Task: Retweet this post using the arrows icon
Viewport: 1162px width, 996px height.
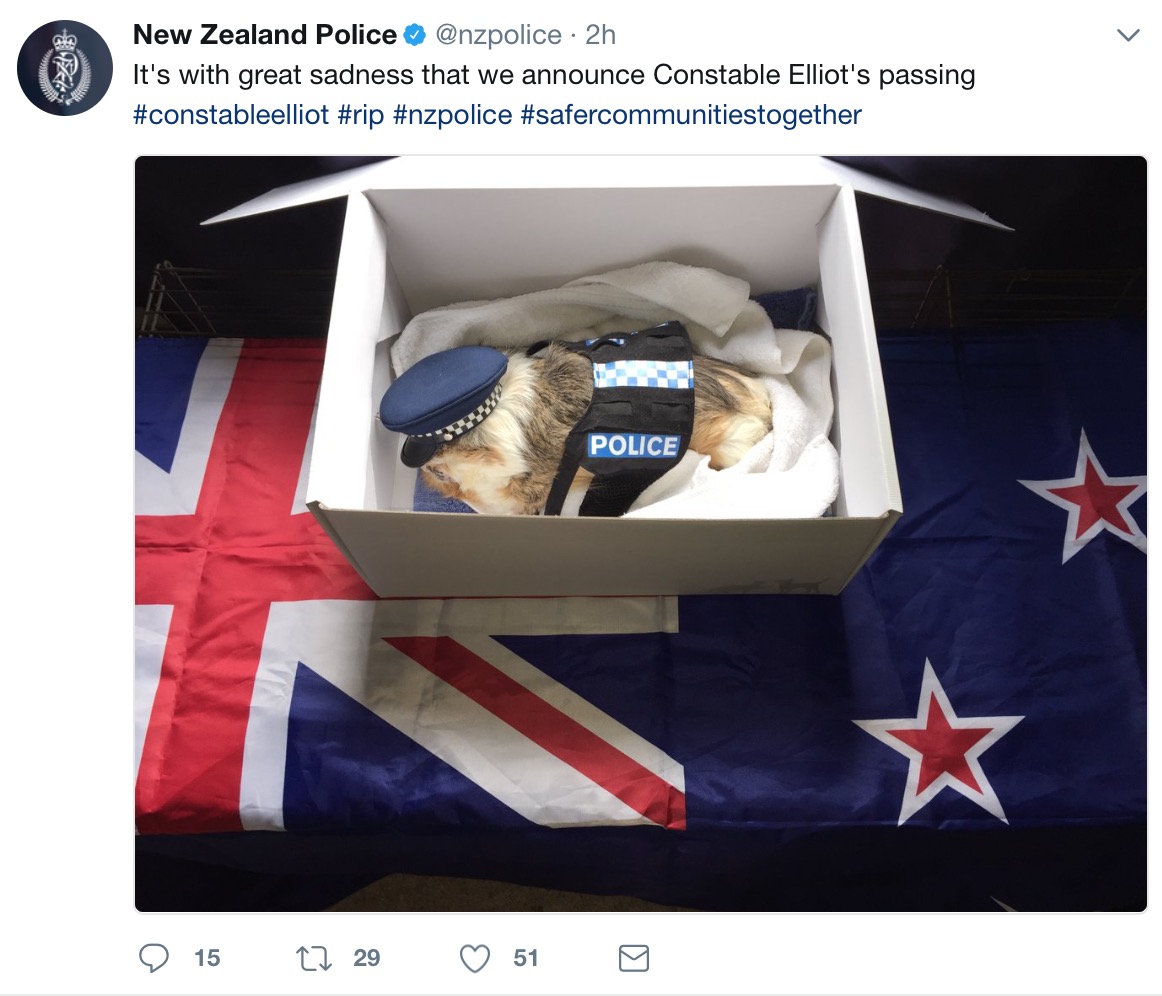Action: click(313, 958)
